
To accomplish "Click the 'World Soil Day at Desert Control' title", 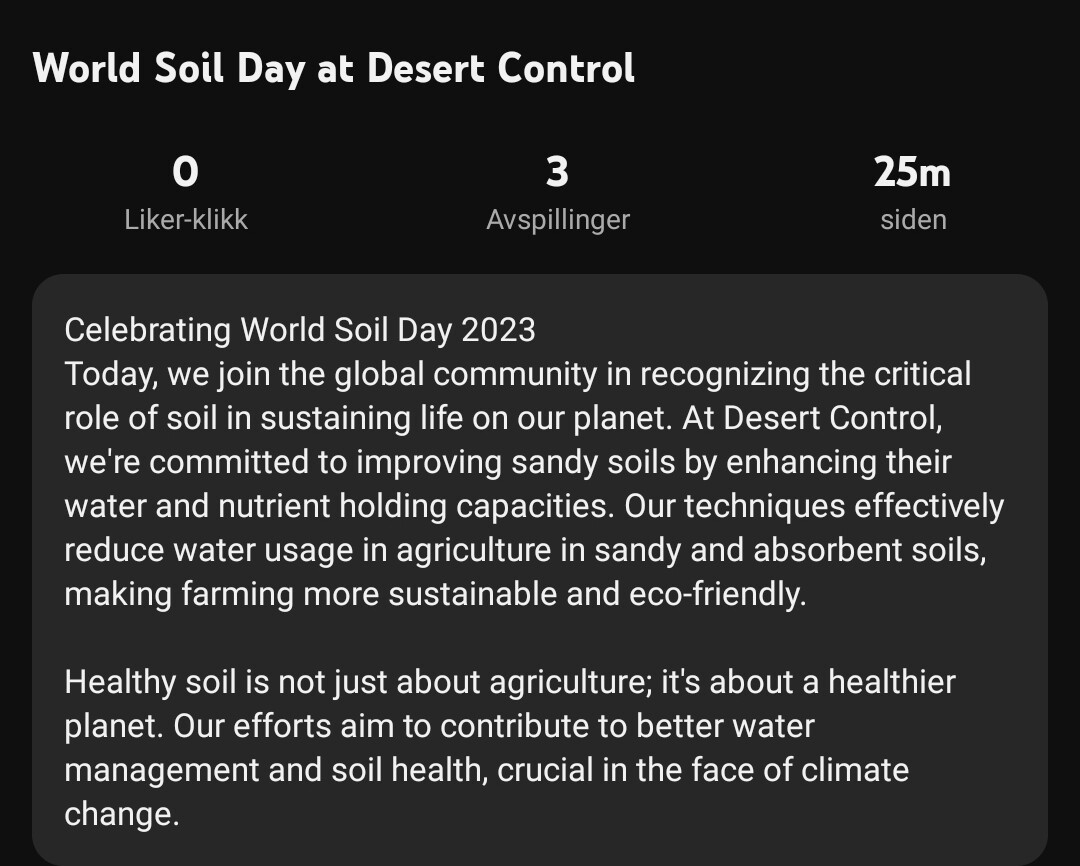I will pyautogui.click(x=333, y=69).
